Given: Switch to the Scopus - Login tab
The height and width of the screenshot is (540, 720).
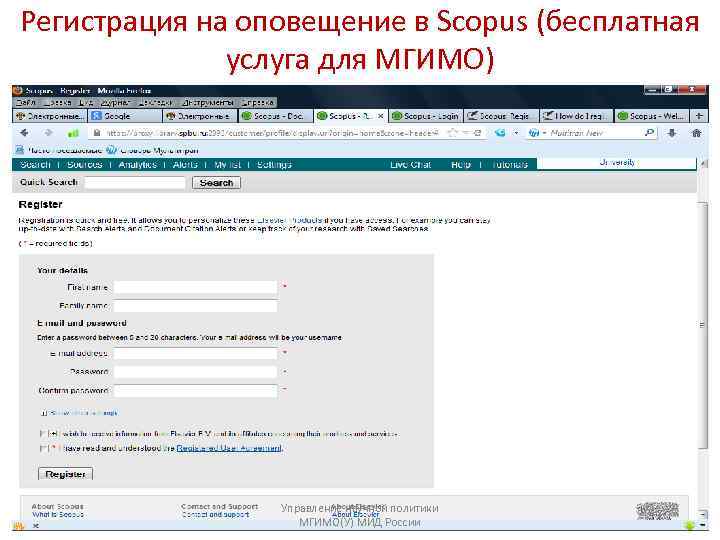Looking at the screenshot, I should (x=426, y=116).
